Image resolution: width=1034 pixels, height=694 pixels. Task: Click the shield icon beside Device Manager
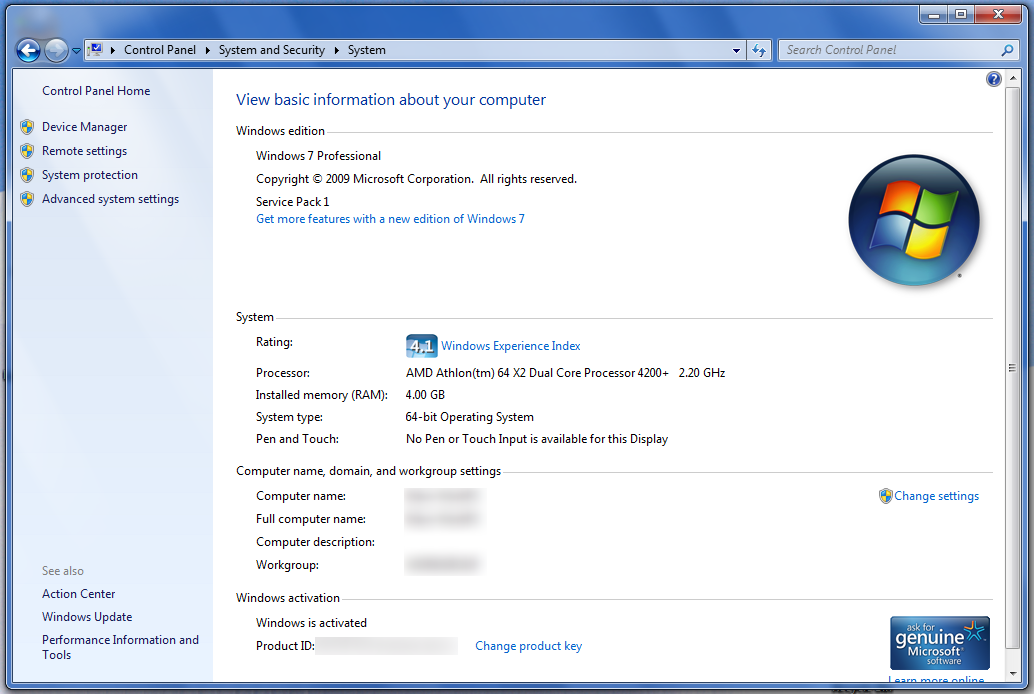(x=27, y=127)
